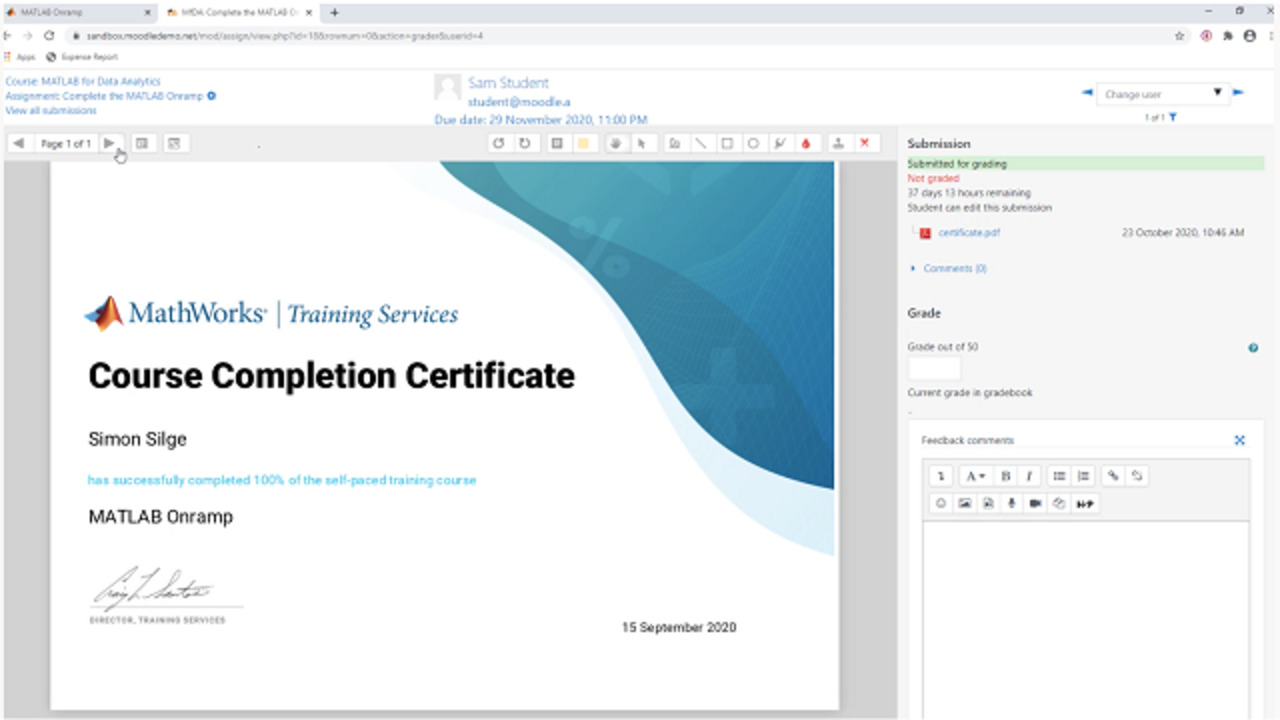Image resolution: width=1280 pixels, height=720 pixels.
Task: Open the font style dropdown in editor
Action: click(x=974, y=476)
